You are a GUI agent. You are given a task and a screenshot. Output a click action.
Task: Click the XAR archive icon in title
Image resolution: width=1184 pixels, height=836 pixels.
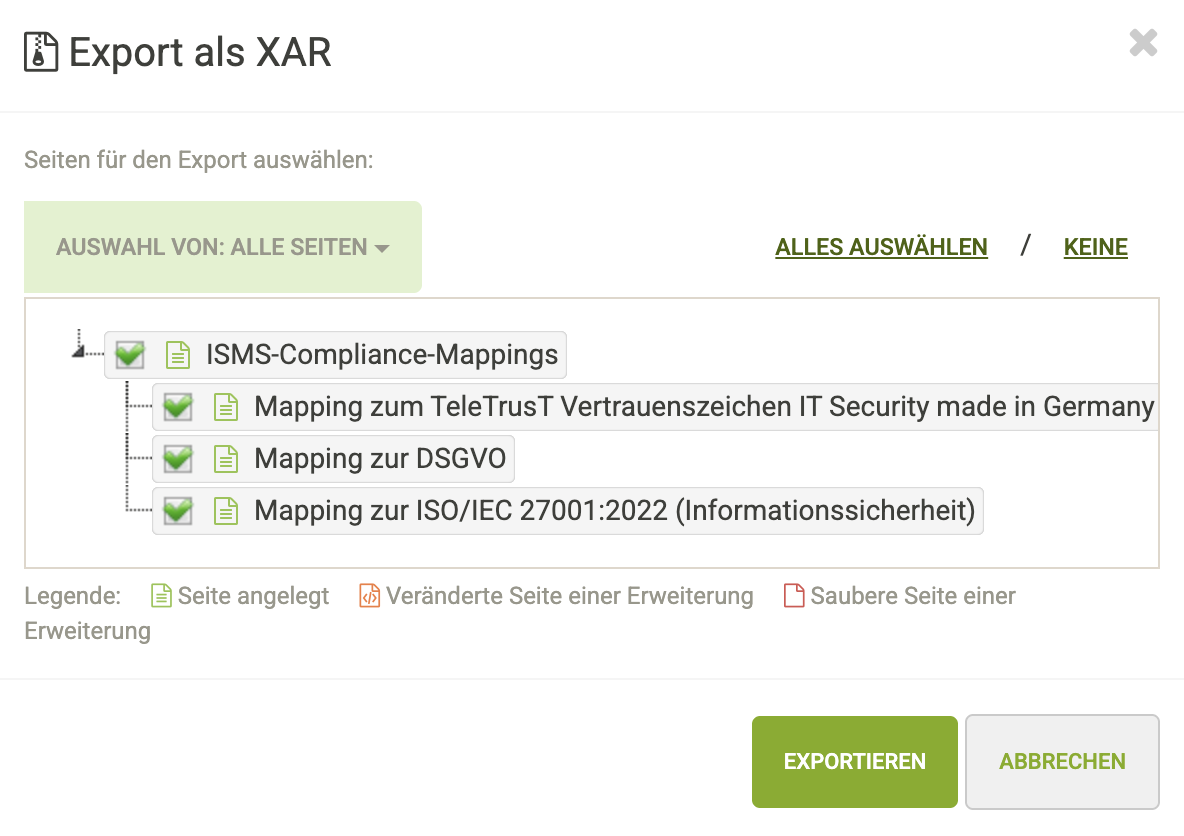[x=40, y=52]
